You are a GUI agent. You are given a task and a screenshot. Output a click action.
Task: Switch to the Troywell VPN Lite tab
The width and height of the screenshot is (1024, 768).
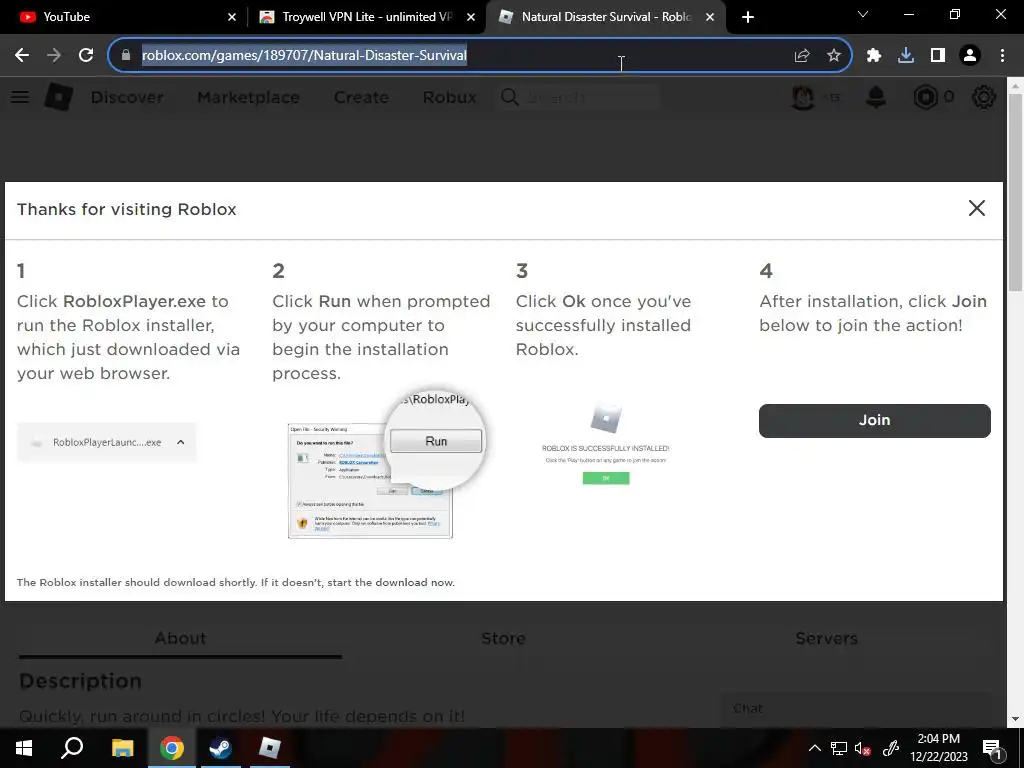[x=366, y=17]
